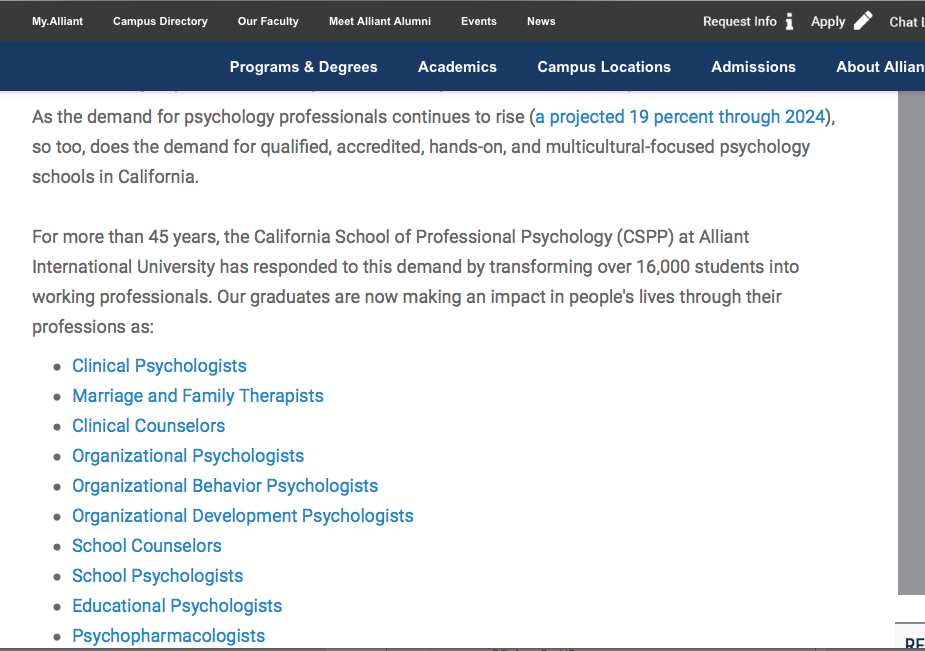
Task: Click the Request Info icon
Action: pos(789,21)
